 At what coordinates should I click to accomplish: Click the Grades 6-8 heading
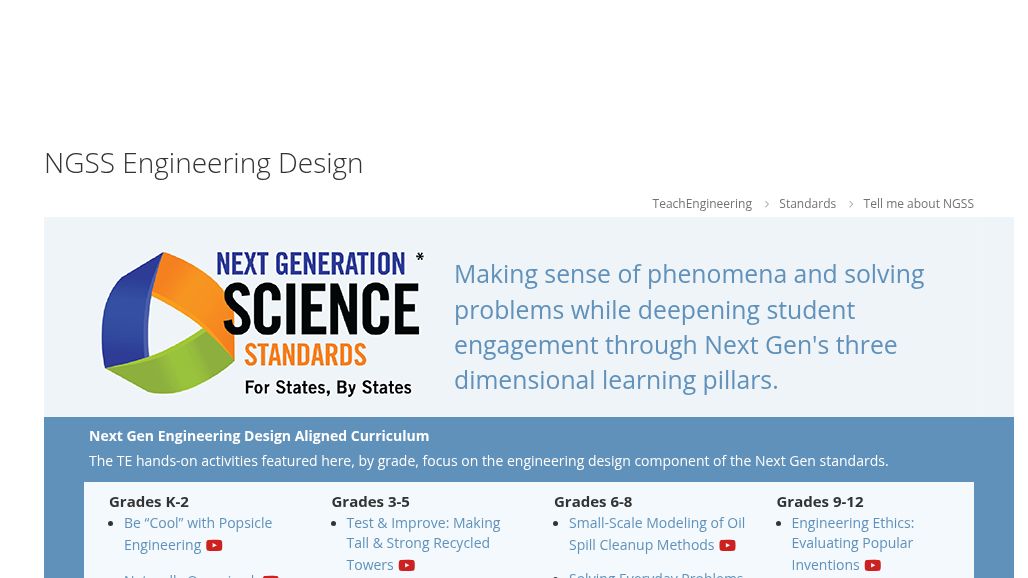(593, 502)
